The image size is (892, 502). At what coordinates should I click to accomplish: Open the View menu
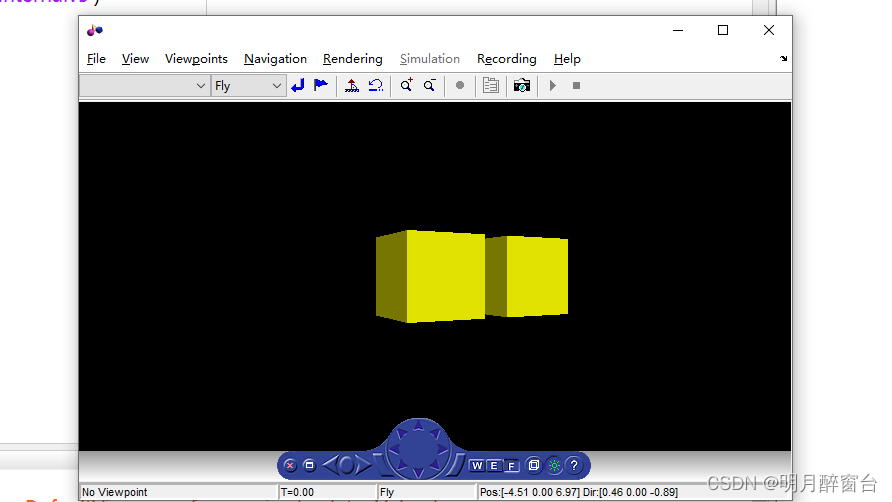click(135, 59)
